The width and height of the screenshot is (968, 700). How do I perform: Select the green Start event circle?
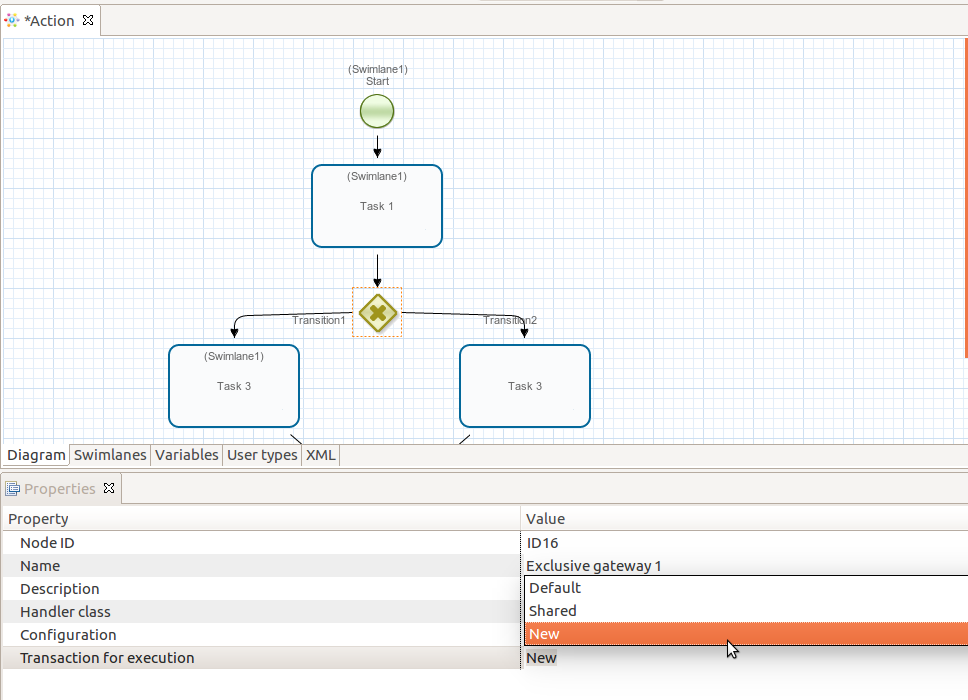tap(377, 111)
